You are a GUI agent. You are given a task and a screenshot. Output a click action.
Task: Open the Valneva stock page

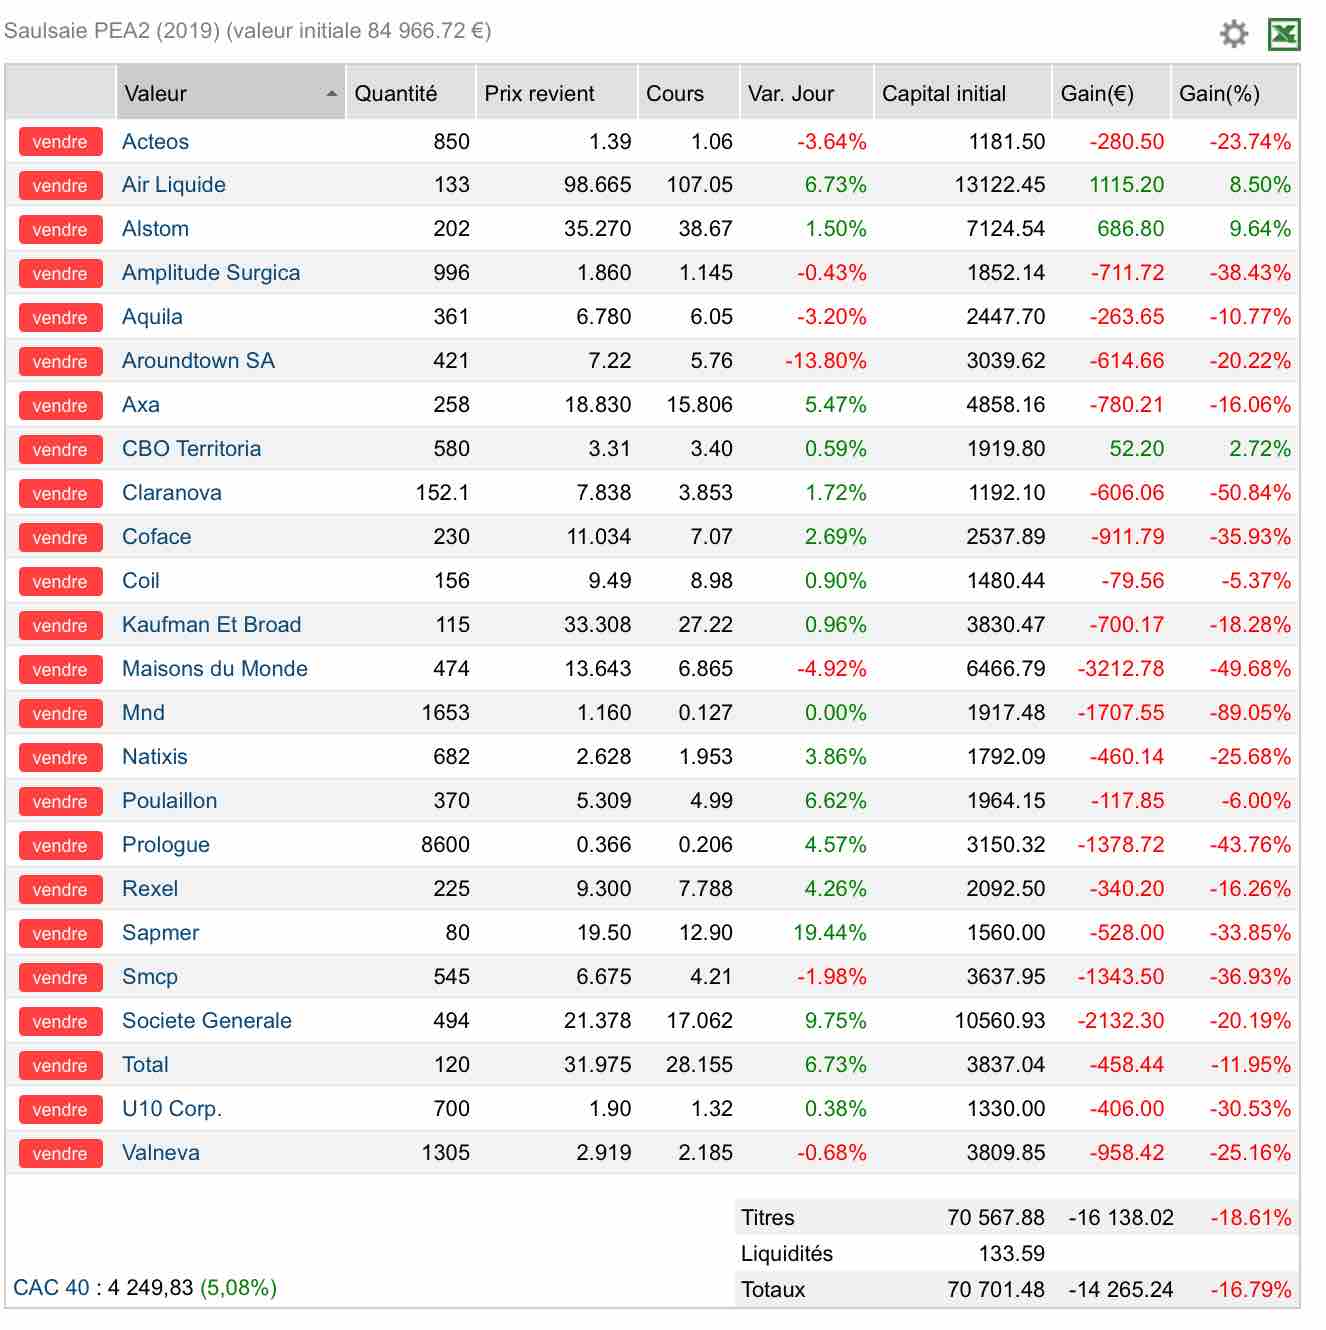tap(161, 1153)
